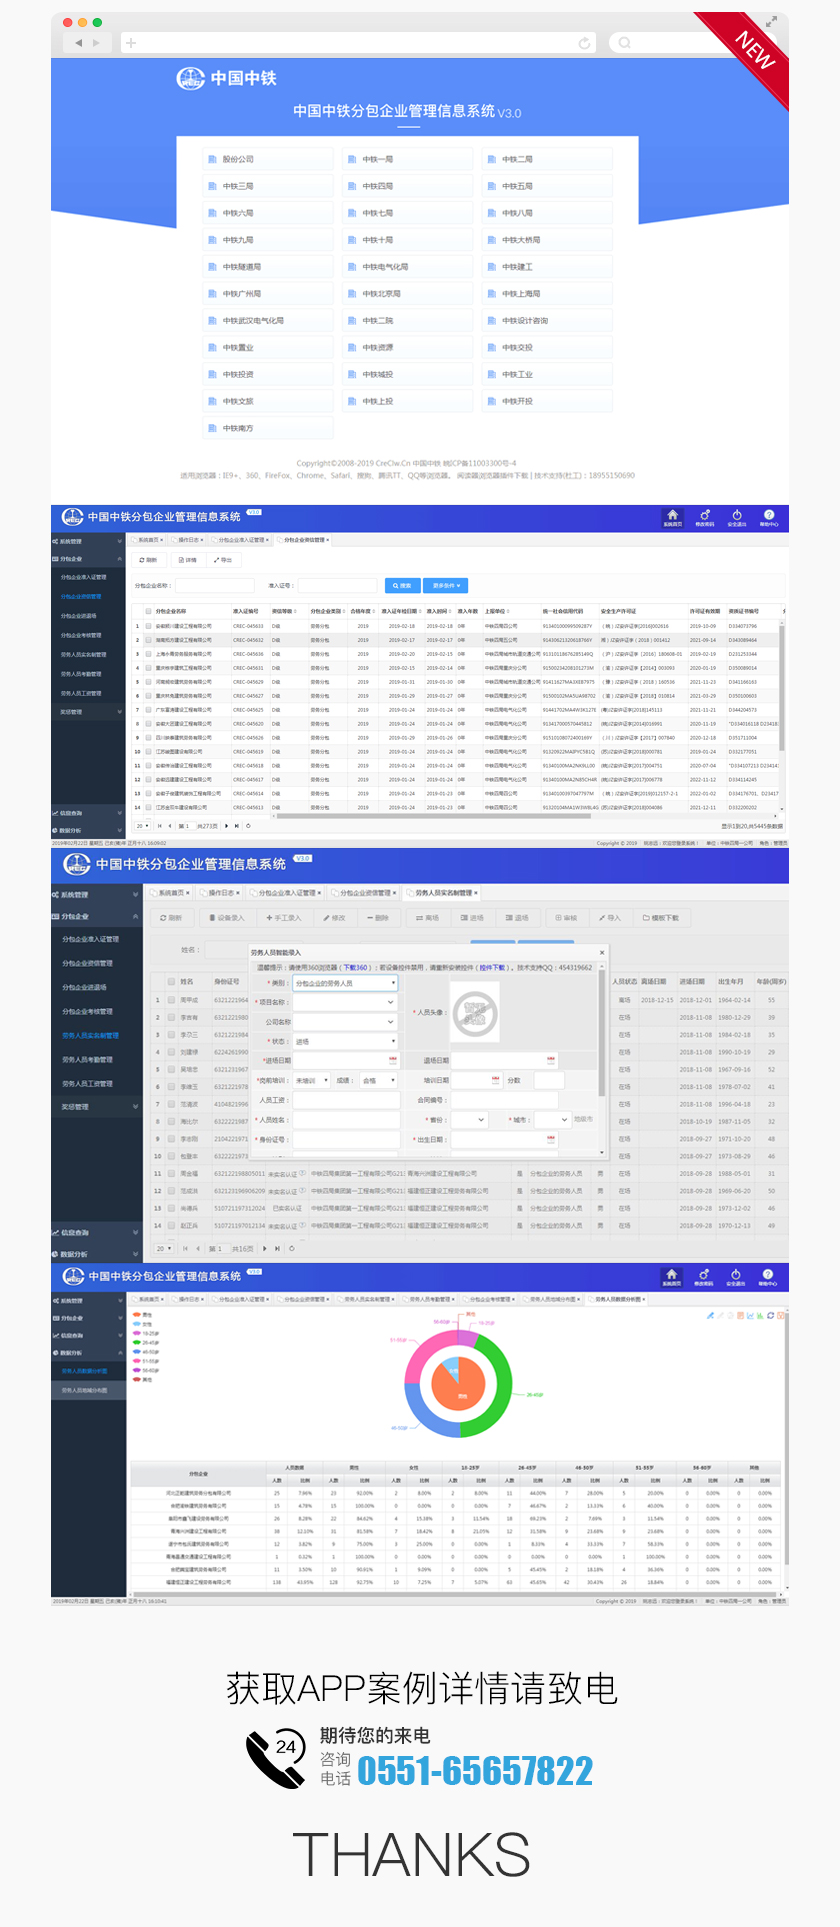Tick the checkbox for row CREC-045636
840x1927 pixels.
click(148, 654)
